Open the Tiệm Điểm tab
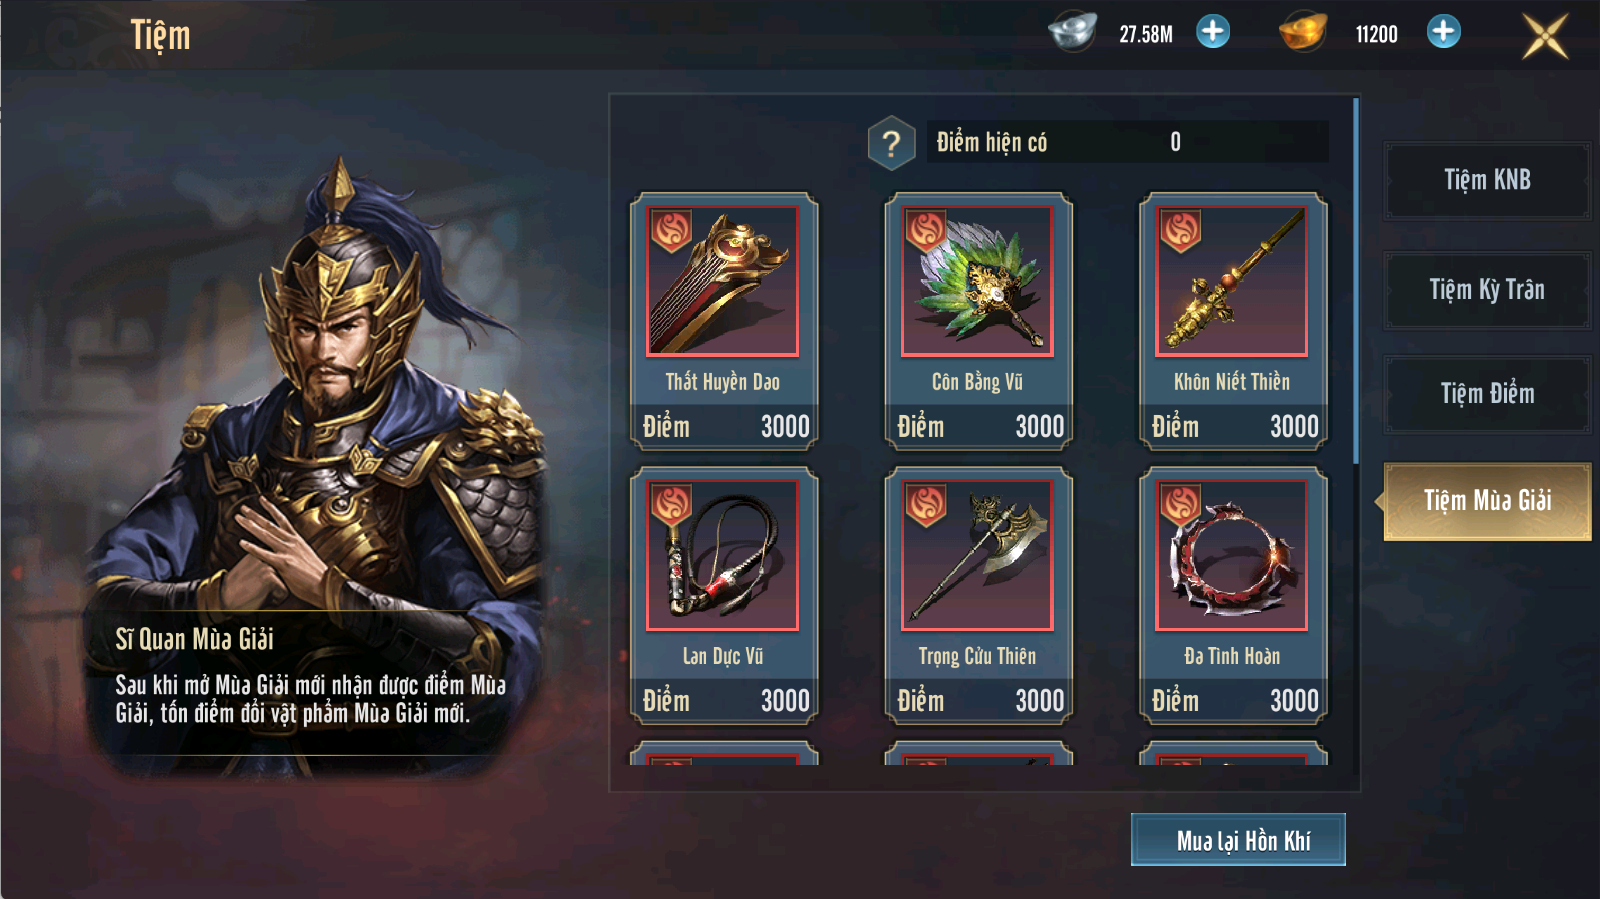Screen dimensions: 1600x899 tap(1487, 394)
